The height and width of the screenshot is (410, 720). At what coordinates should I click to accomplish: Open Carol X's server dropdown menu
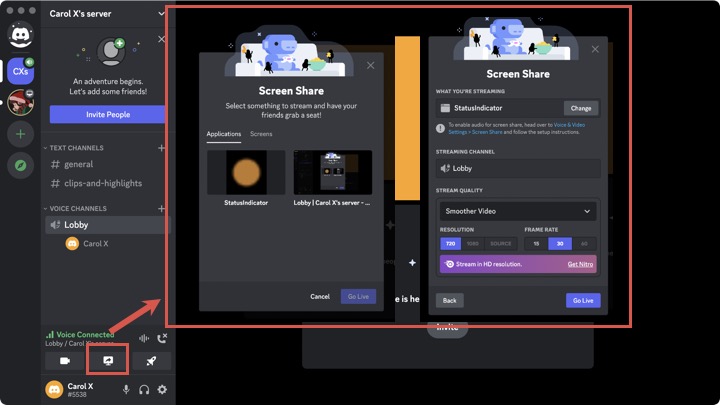(161, 14)
